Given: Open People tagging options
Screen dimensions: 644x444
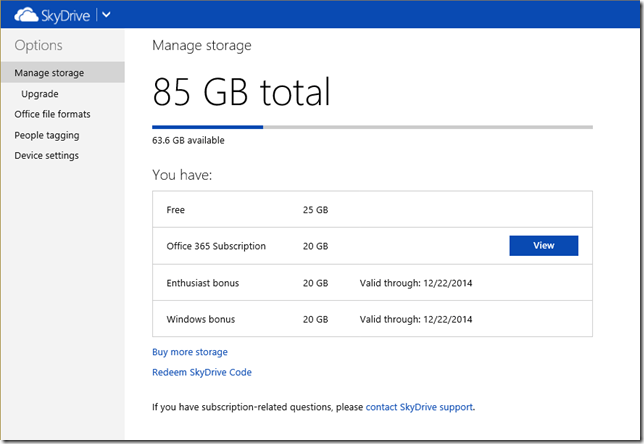Looking at the screenshot, I should point(47,135).
